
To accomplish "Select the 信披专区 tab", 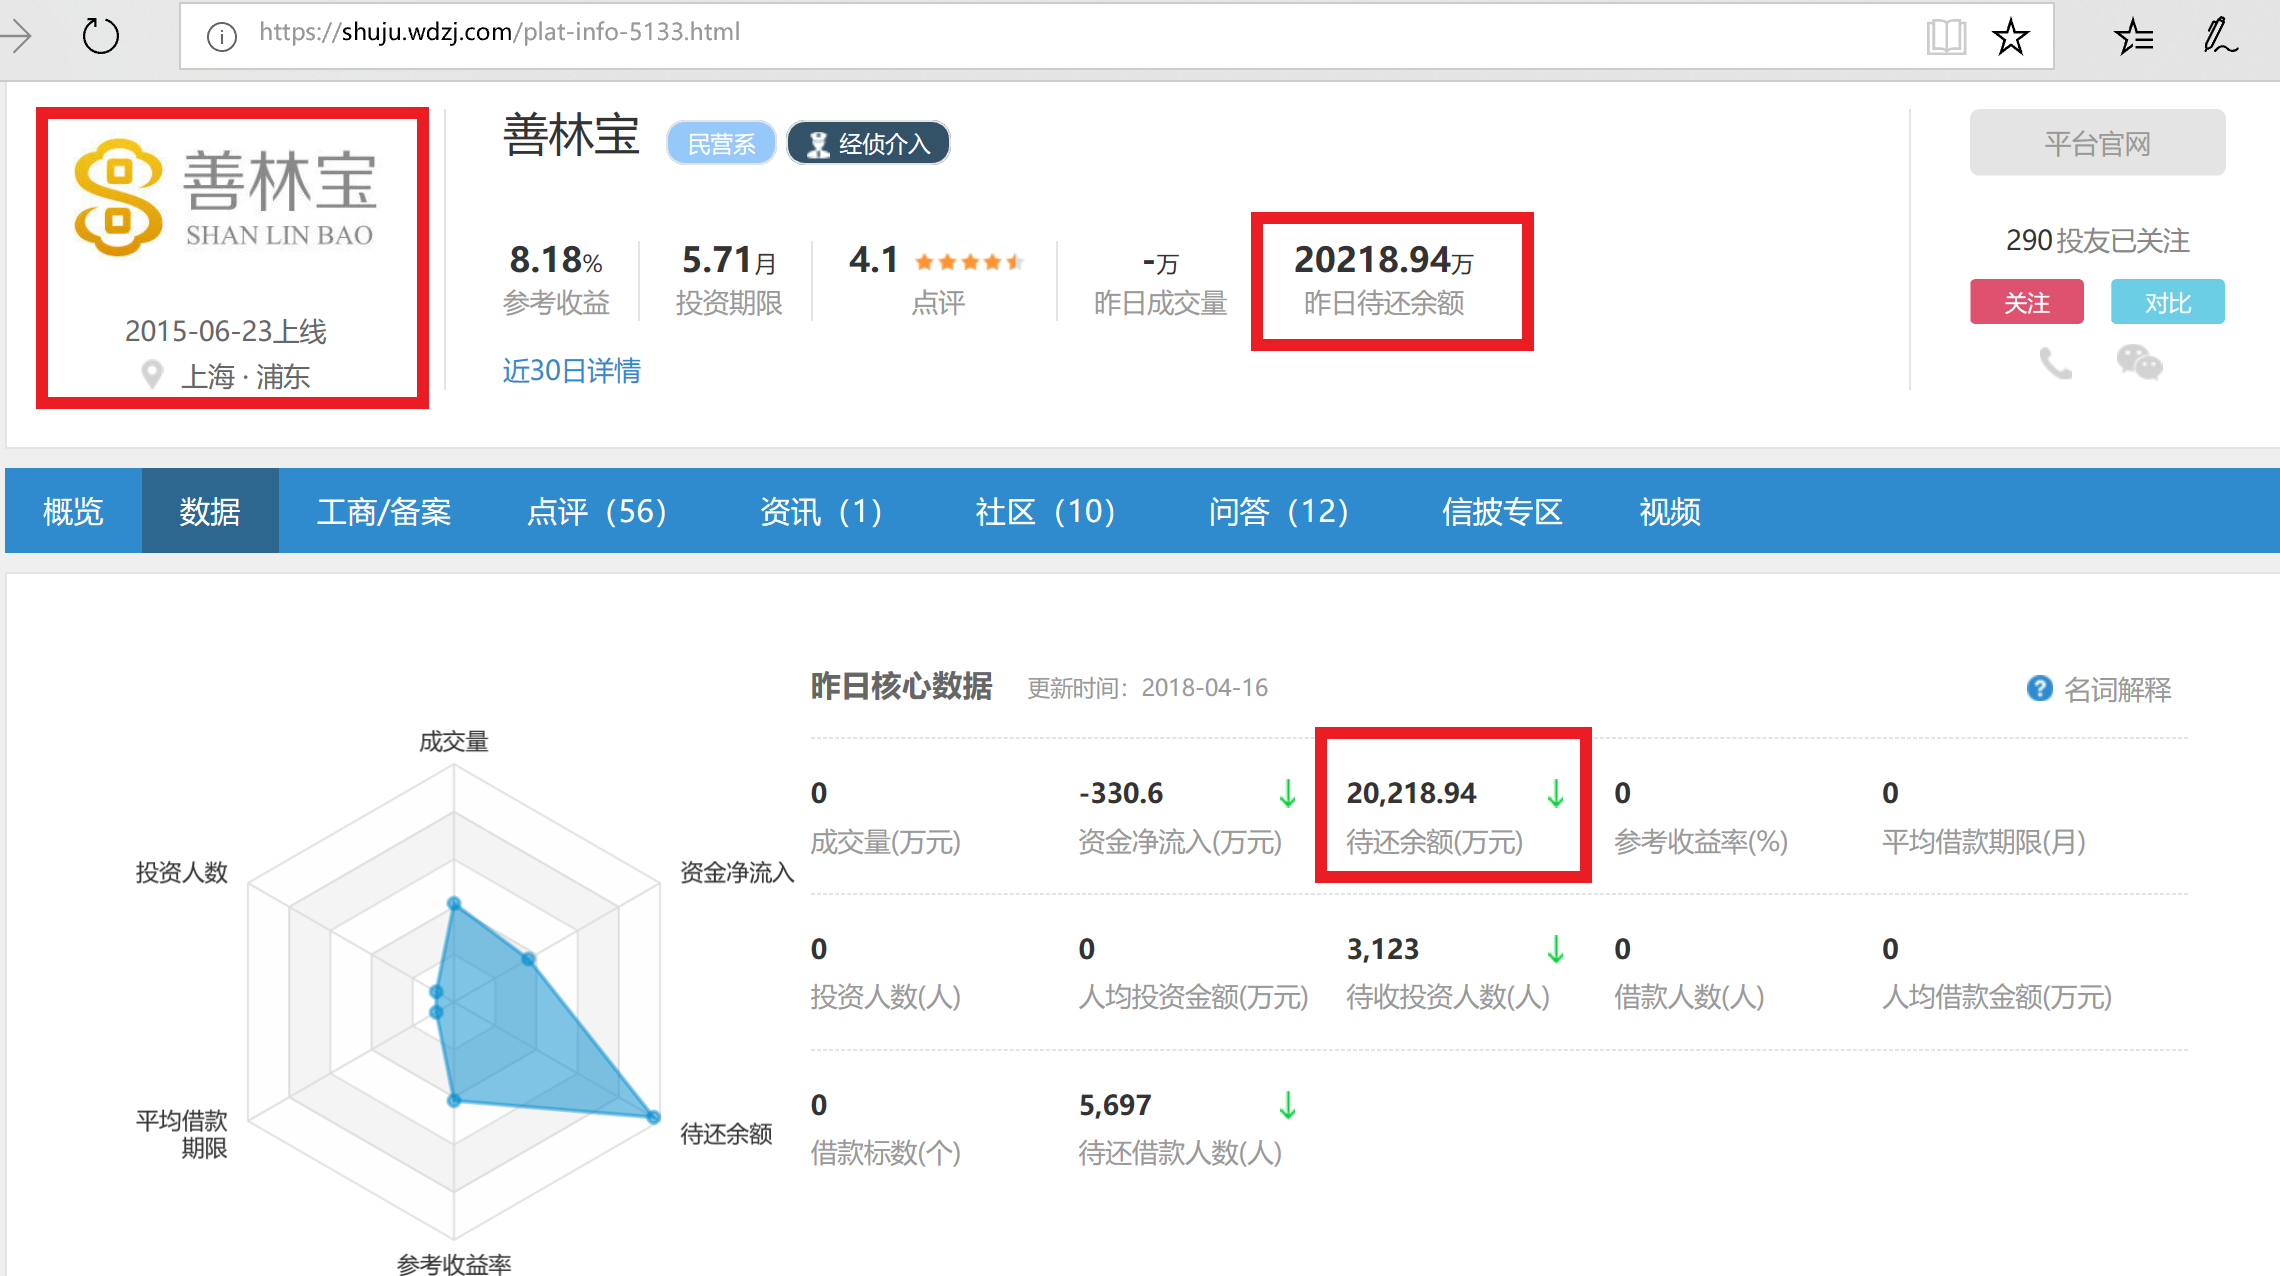I will (x=1501, y=511).
